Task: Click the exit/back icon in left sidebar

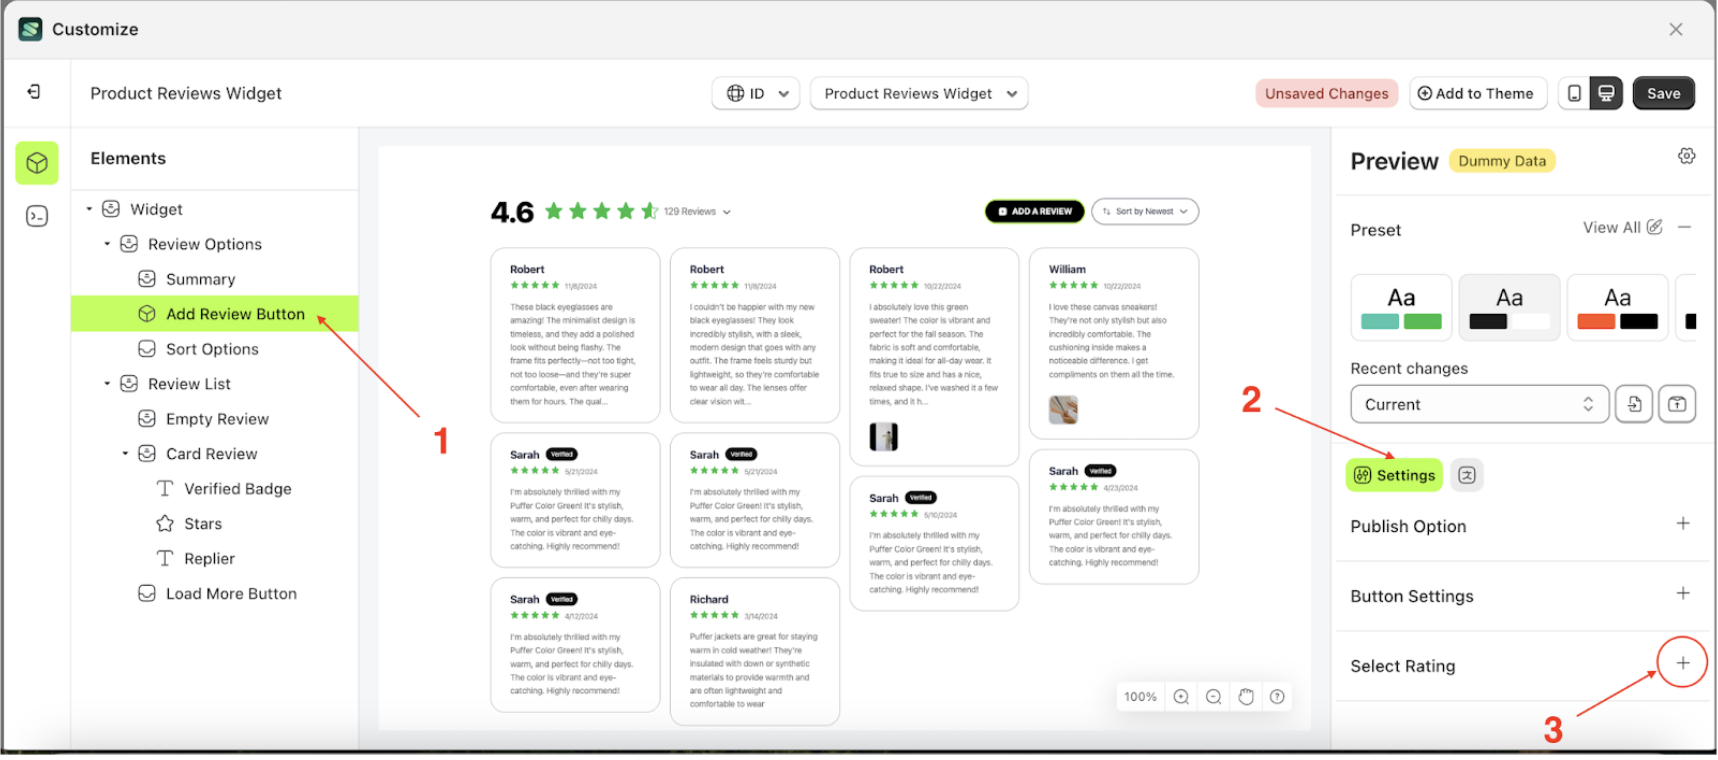Action: coord(34,92)
